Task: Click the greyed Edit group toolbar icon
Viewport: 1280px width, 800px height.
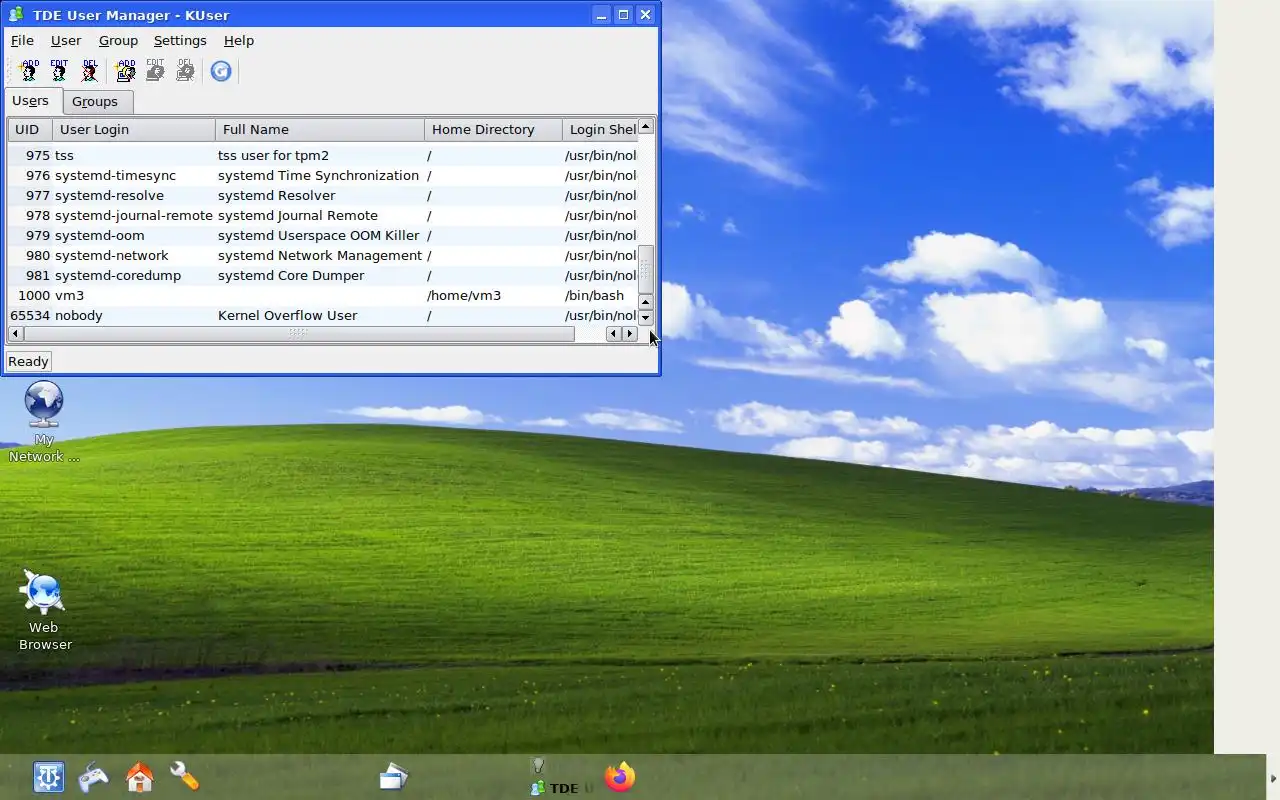Action: click(x=155, y=71)
